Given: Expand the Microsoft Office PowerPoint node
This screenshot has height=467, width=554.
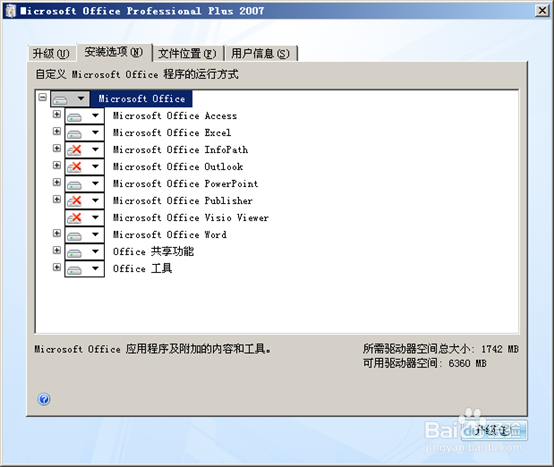Looking at the screenshot, I should (x=57, y=182).
